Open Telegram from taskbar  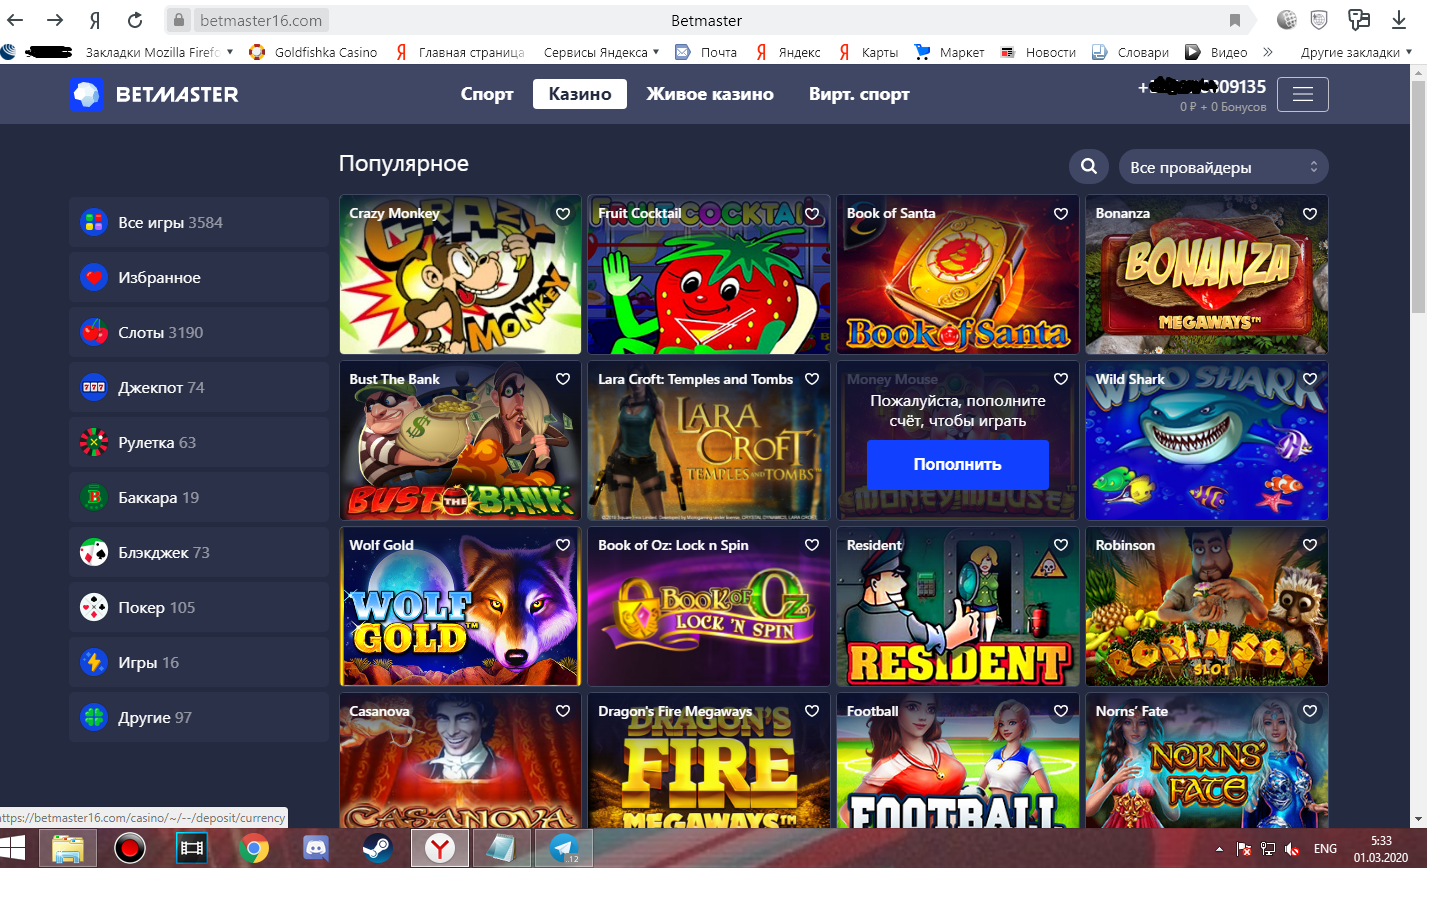coord(564,849)
